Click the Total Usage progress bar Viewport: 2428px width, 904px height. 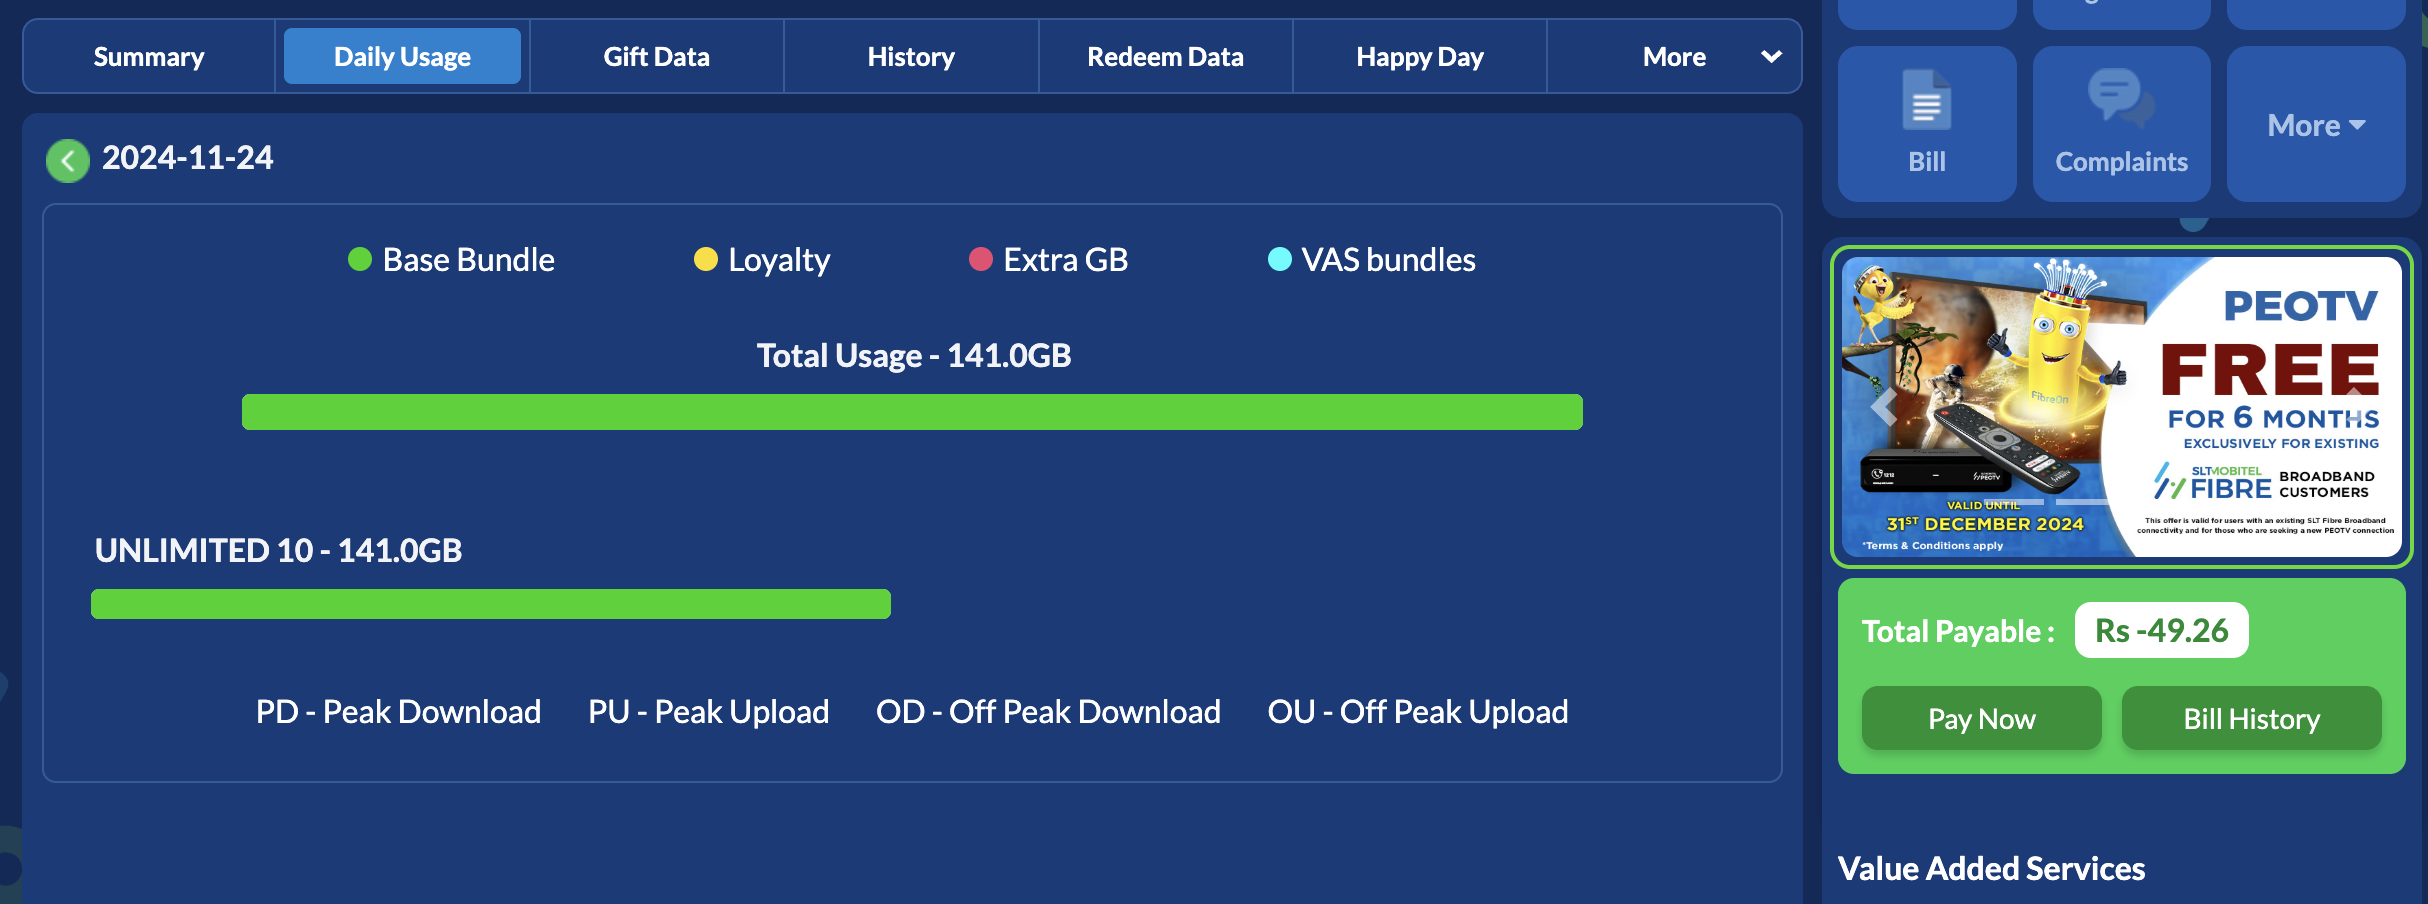[x=912, y=412]
